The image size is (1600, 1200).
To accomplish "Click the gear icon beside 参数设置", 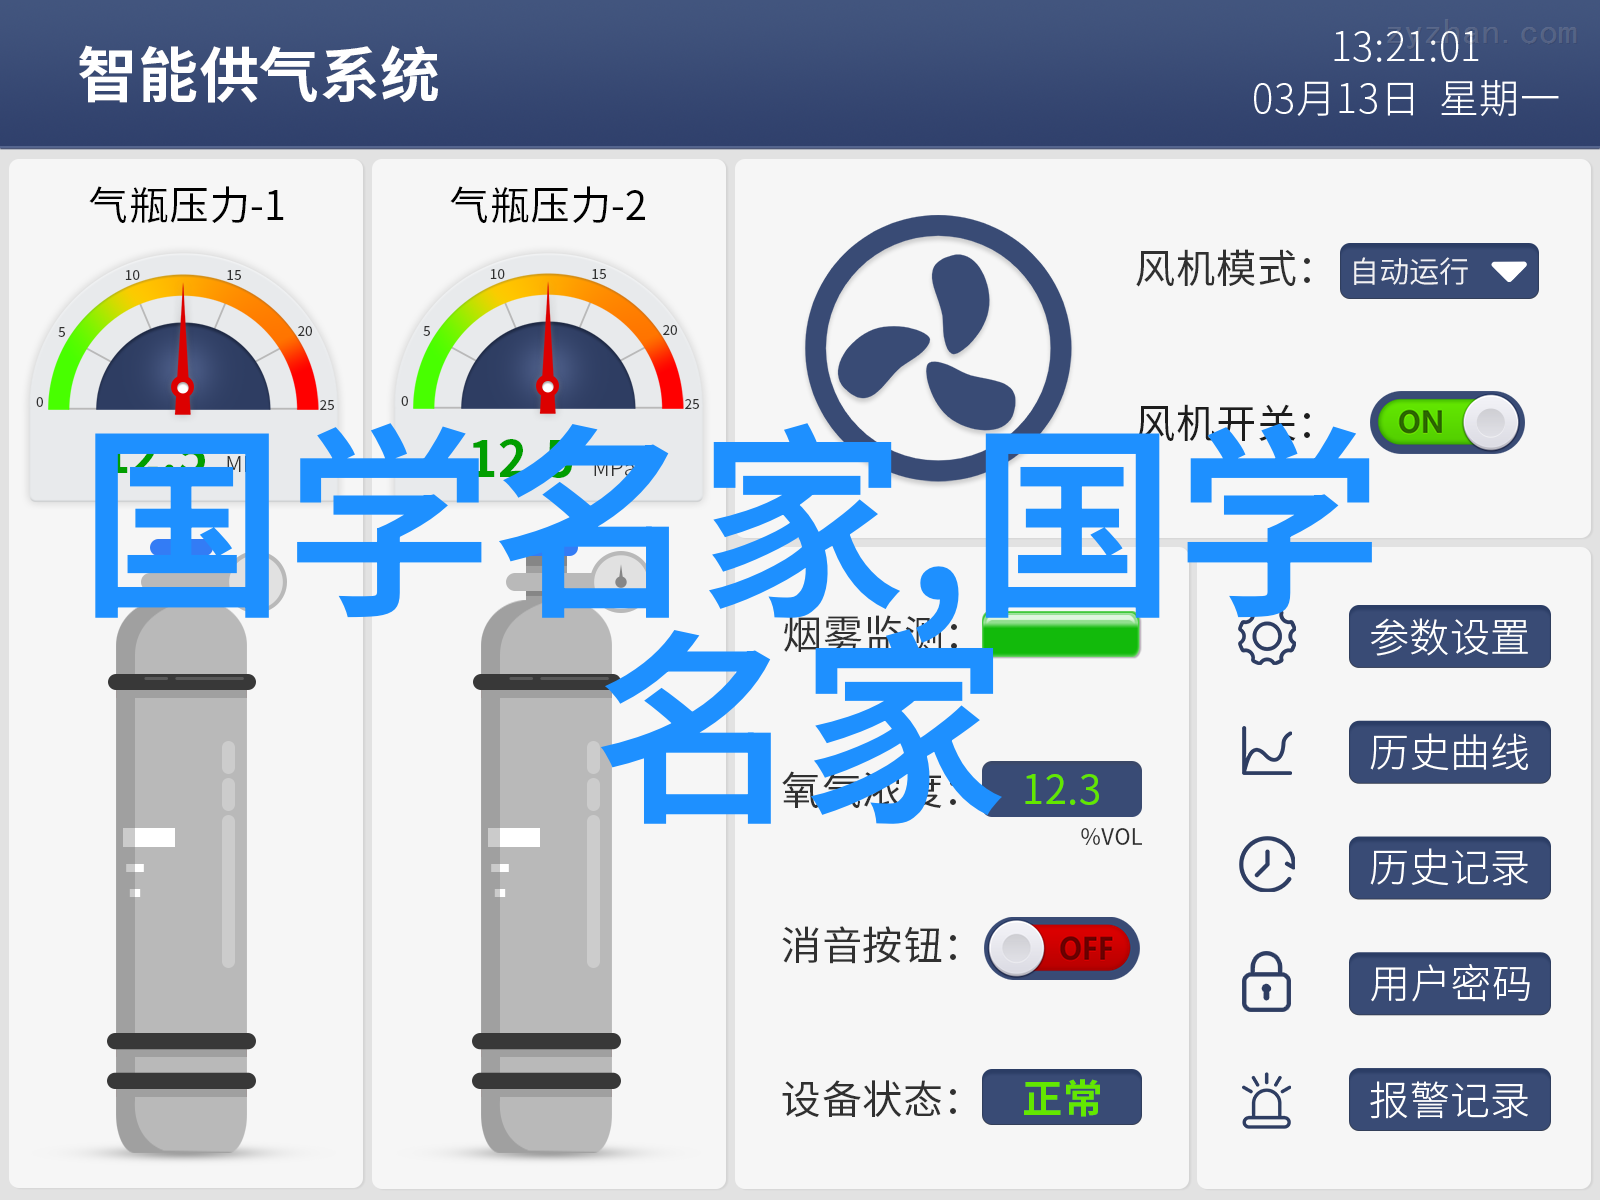I will [1267, 636].
